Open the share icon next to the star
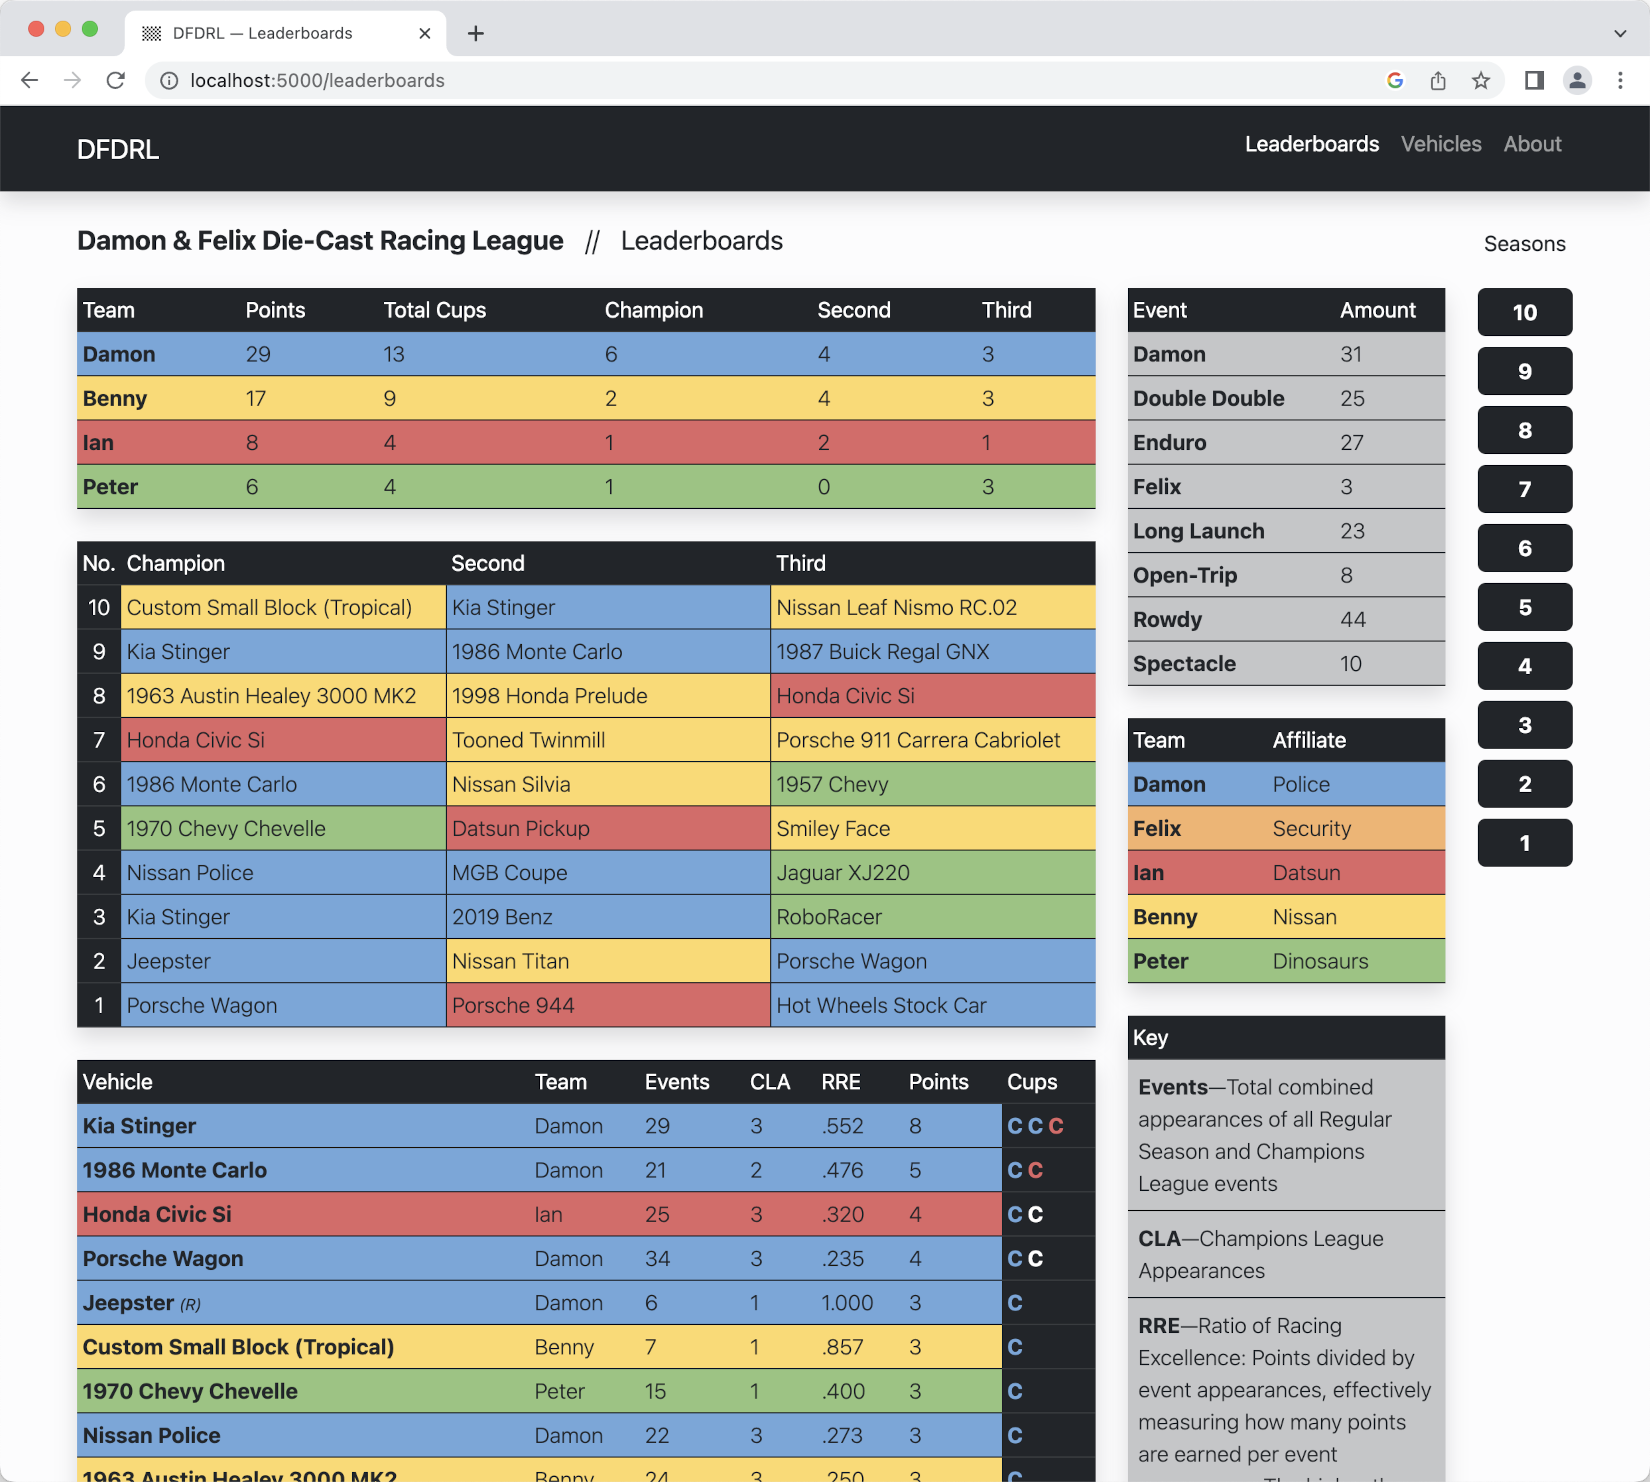The image size is (1650, 1482). (x=1438, y=81)
